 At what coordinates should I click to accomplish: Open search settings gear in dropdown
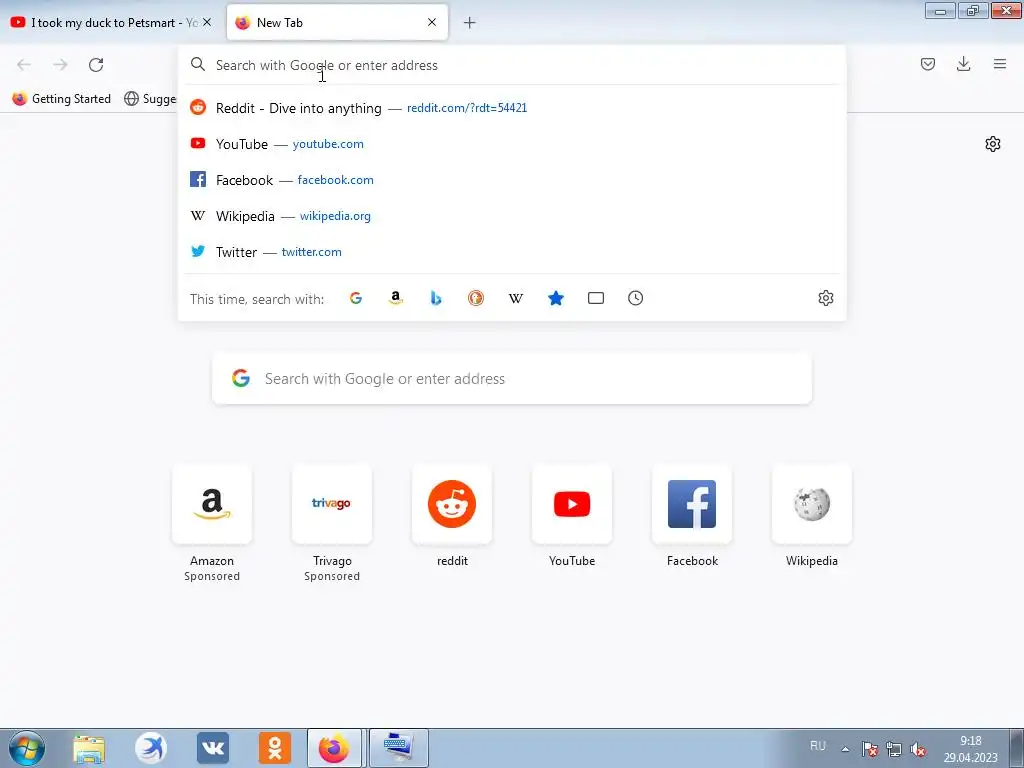825,298
